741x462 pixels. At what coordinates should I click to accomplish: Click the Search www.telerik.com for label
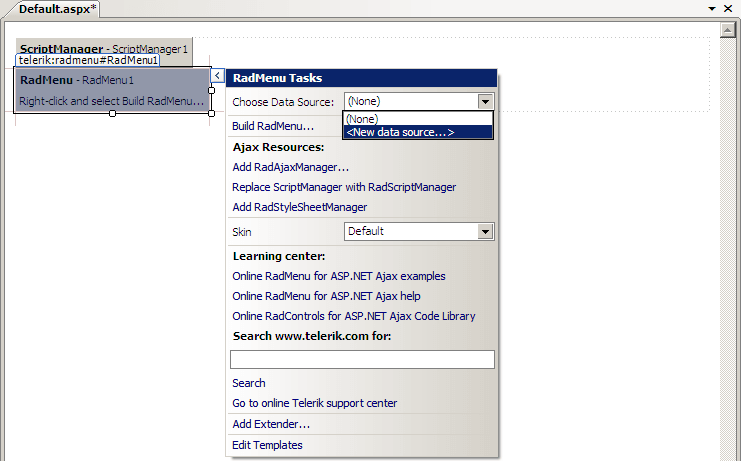pyautogui.click(x=312, y=336)
